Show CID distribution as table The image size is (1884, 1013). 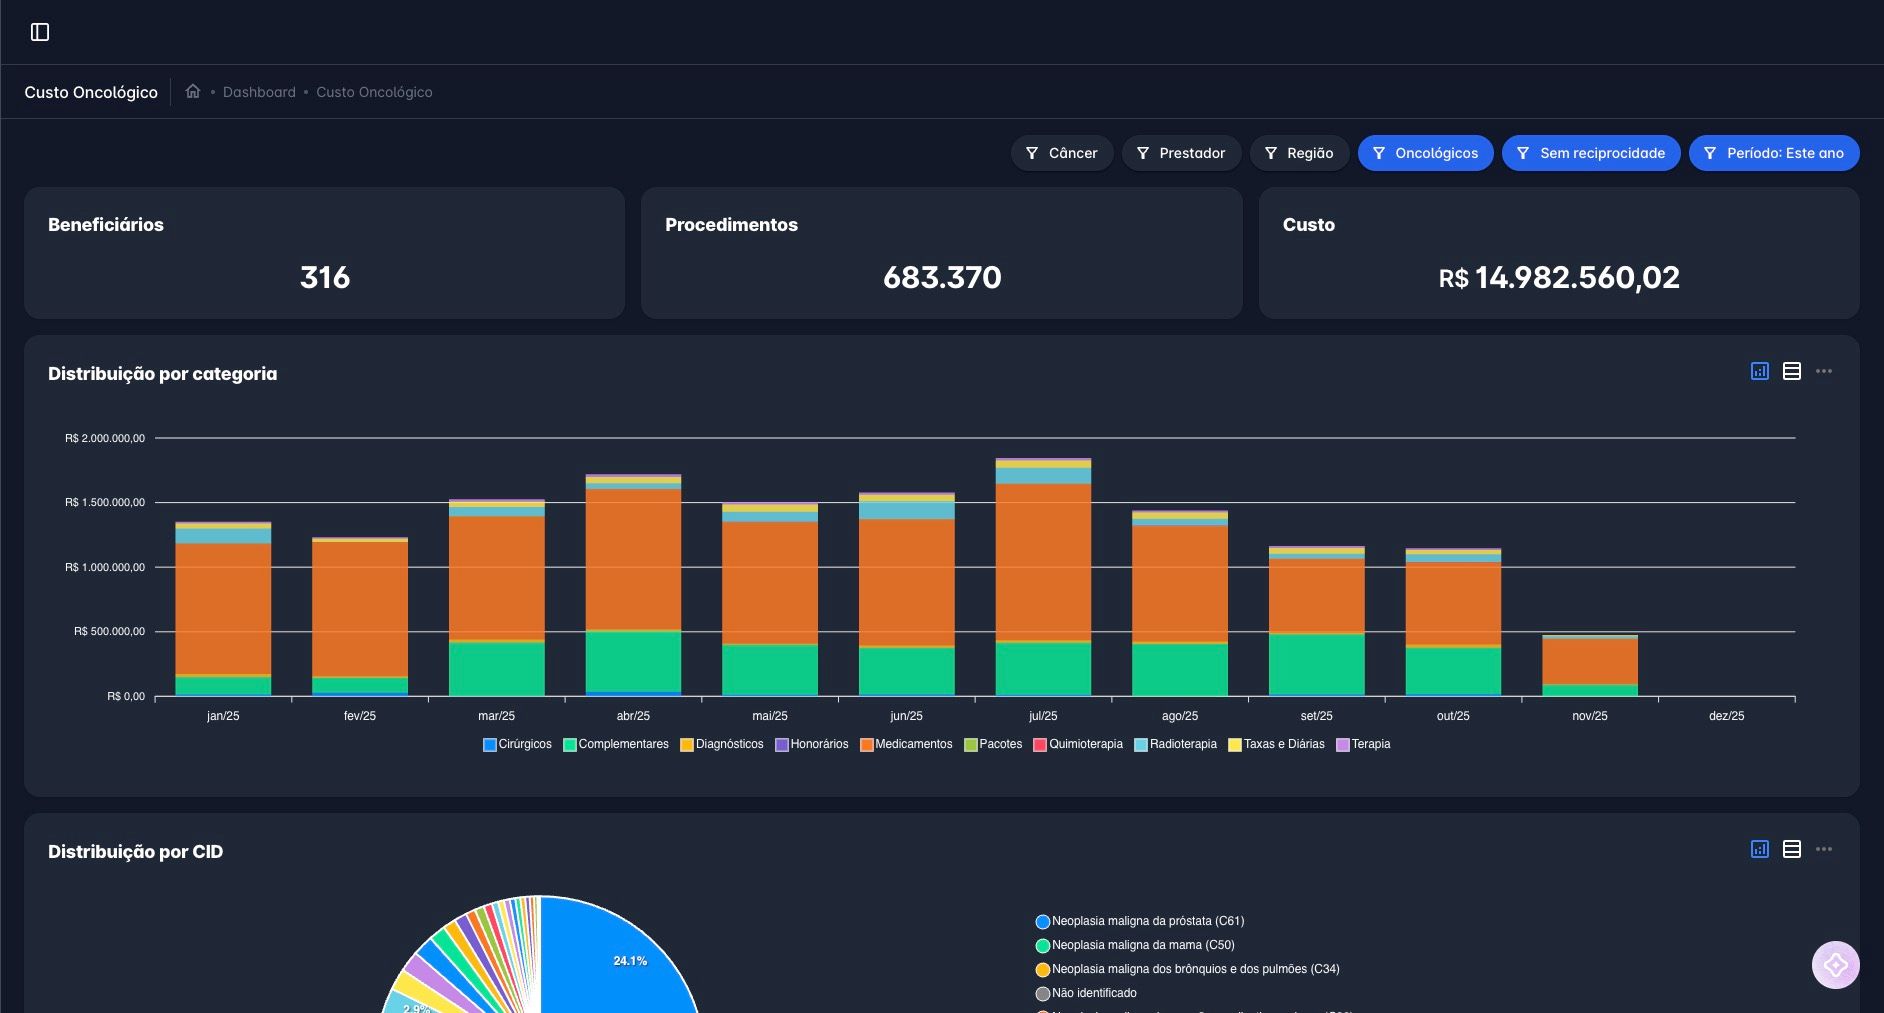[1792, 849]
